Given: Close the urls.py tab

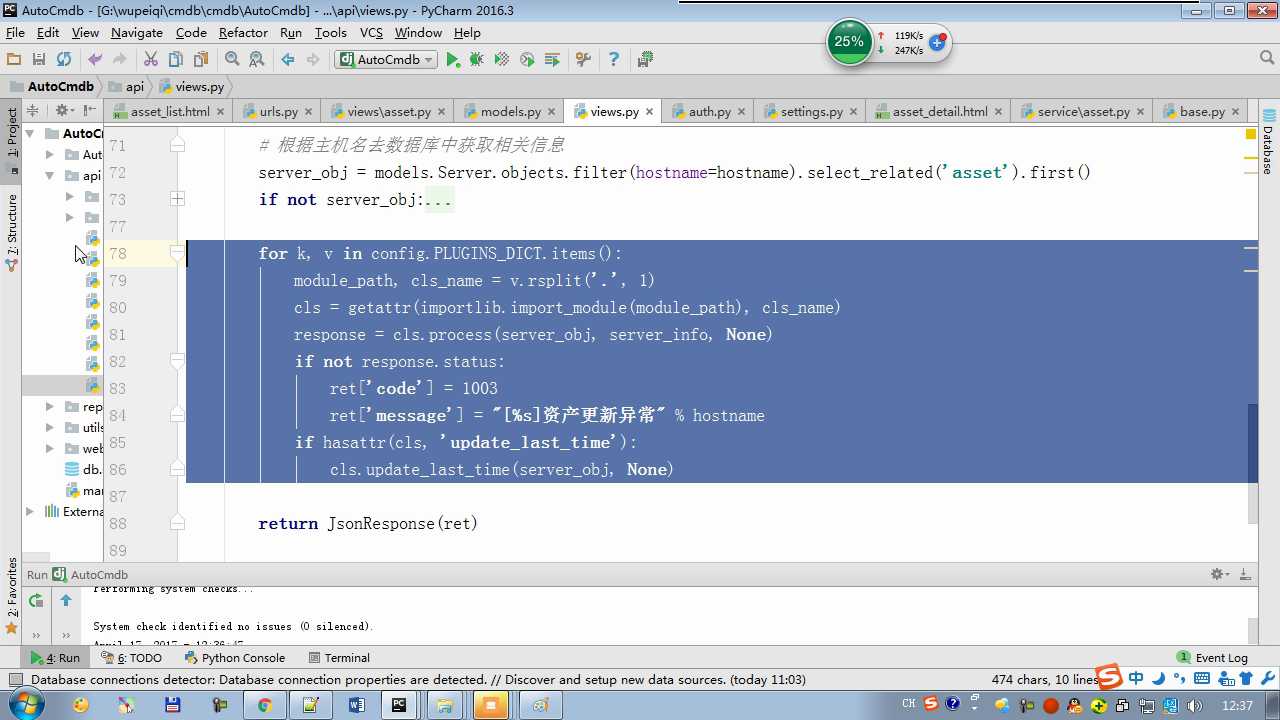Looking at the screenshot, I should (x=308, y=112).
